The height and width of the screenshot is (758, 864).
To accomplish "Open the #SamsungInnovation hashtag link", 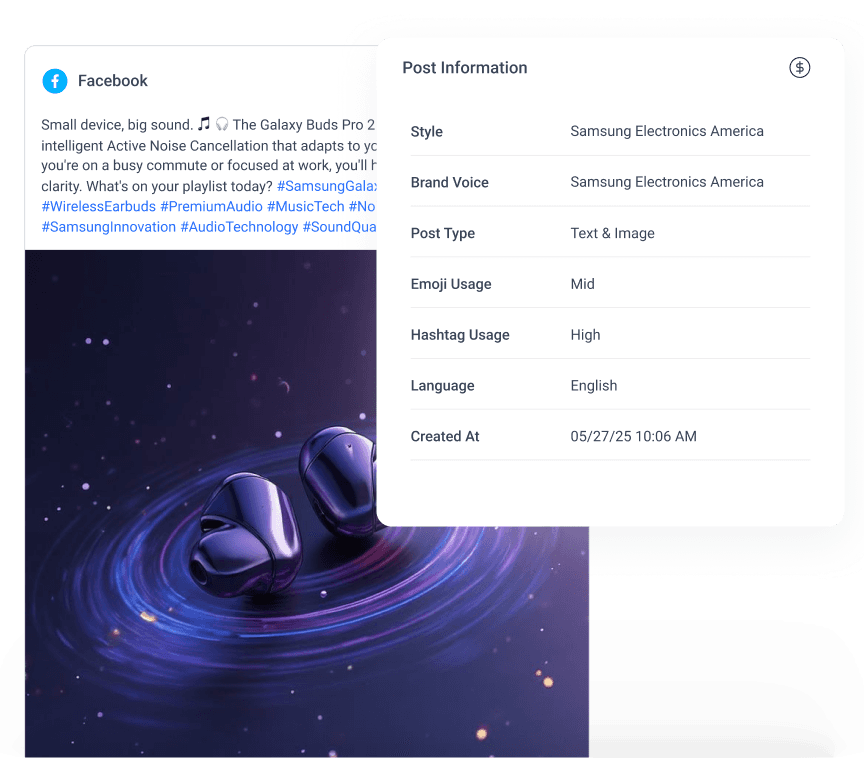I will pyautogui.click(x=109, y=227).
